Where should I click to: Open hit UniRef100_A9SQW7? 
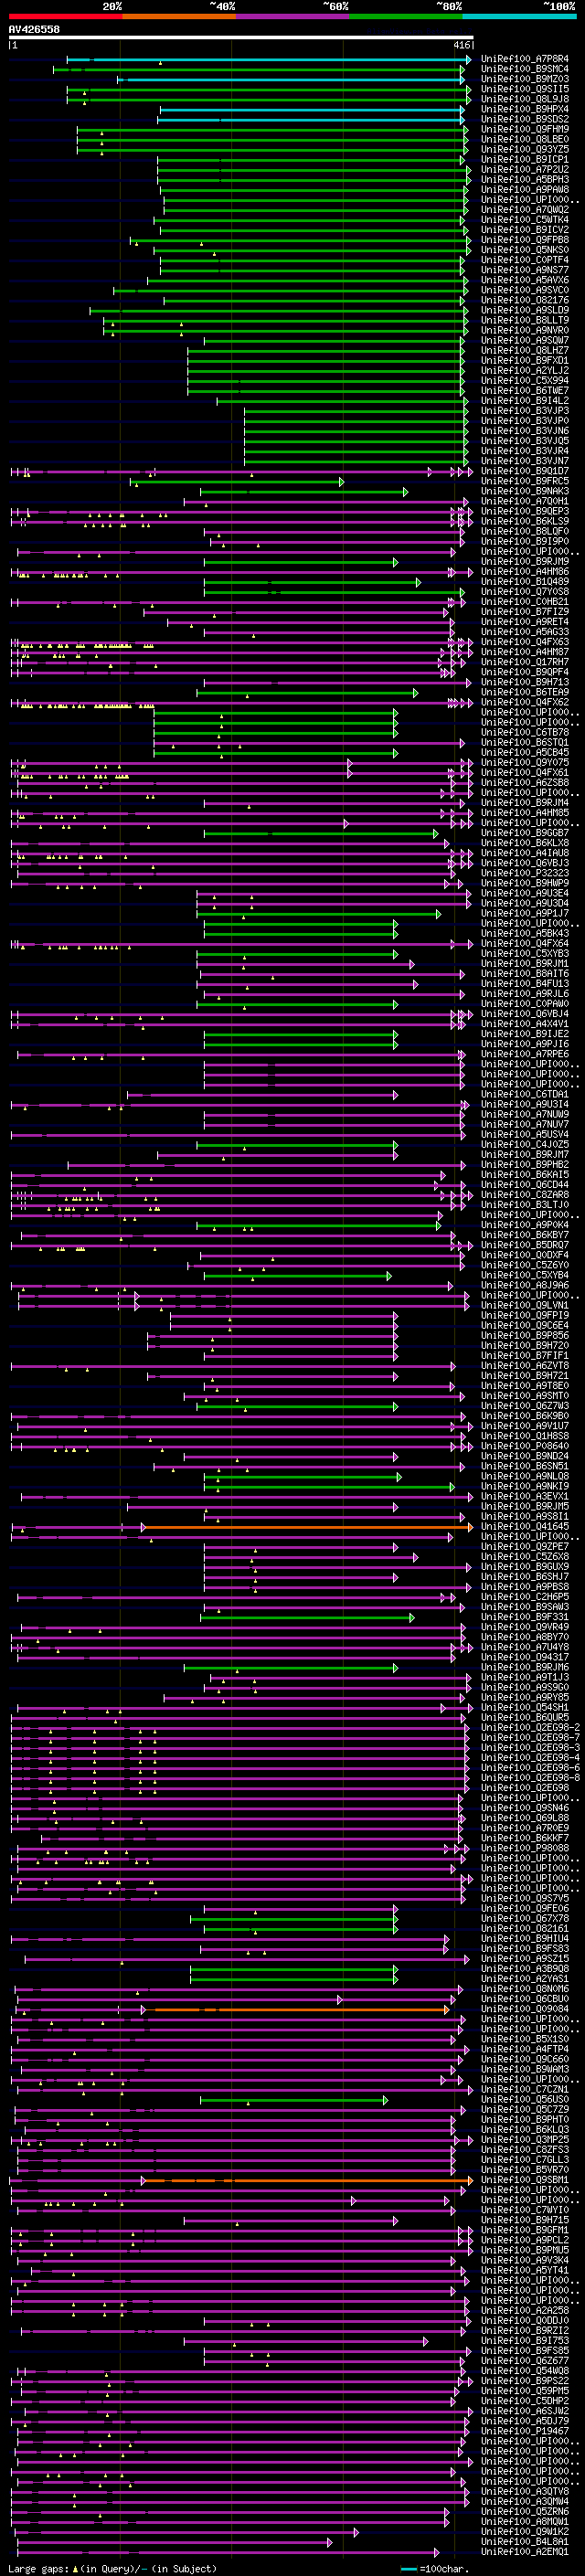525,340
